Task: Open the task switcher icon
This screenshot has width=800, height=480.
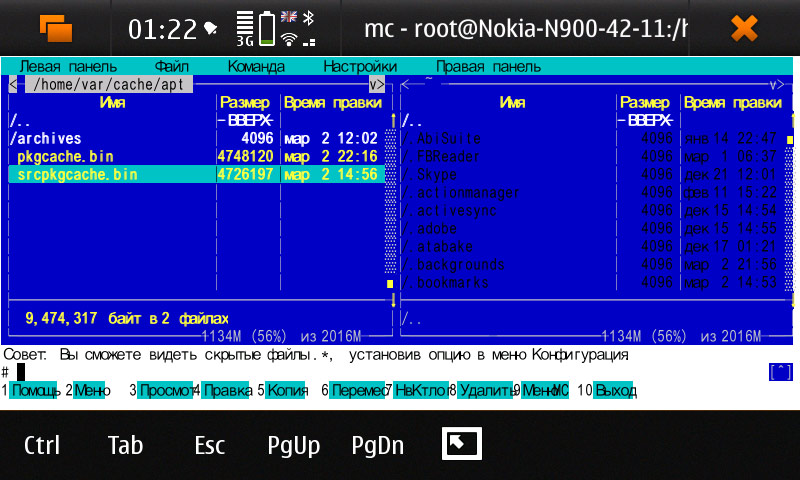Action: (56, 28)
